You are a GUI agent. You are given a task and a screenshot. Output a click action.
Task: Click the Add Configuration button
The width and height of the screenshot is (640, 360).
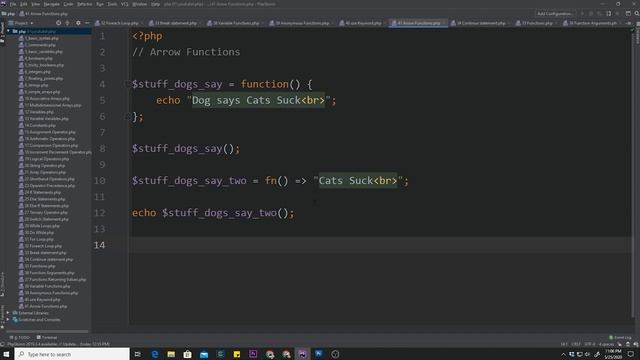(x=555, y=13)
